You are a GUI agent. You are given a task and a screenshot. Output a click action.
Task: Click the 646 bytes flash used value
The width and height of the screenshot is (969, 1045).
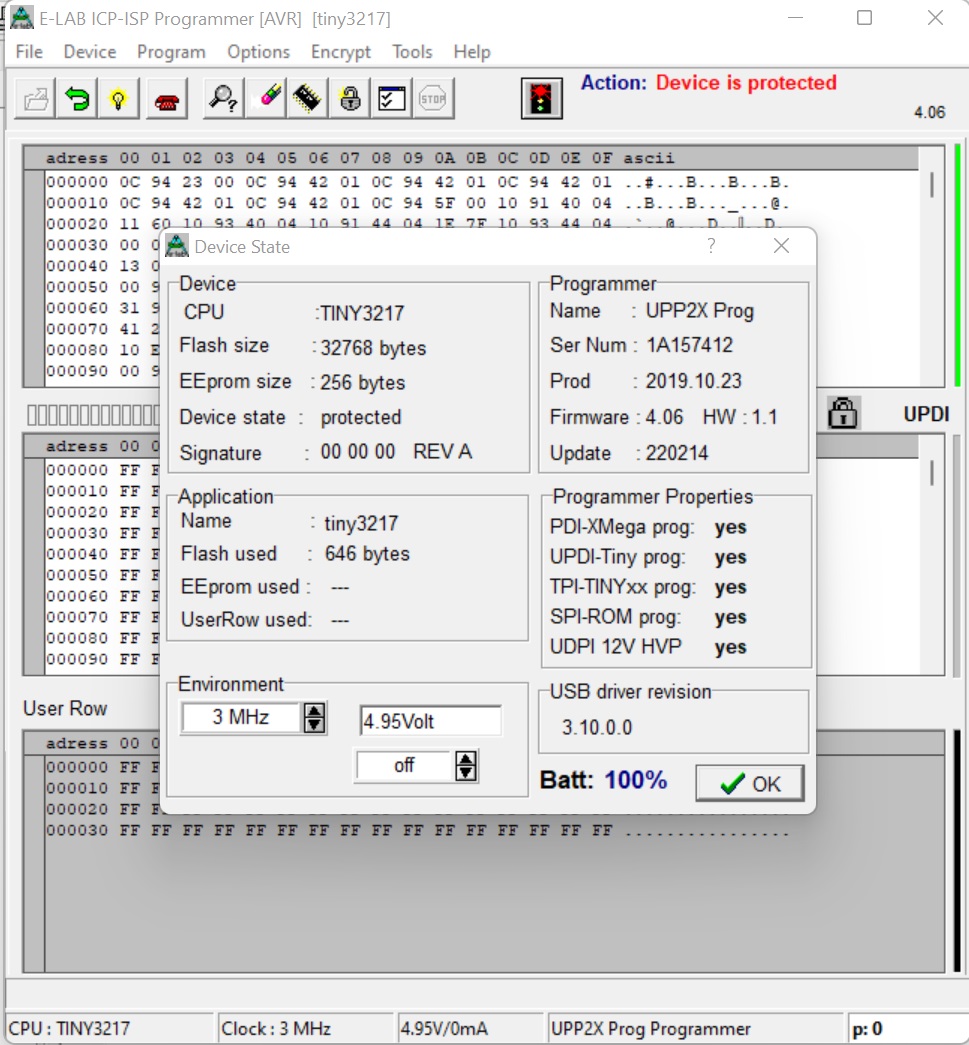pyautogui.click(x=367, y=553)
